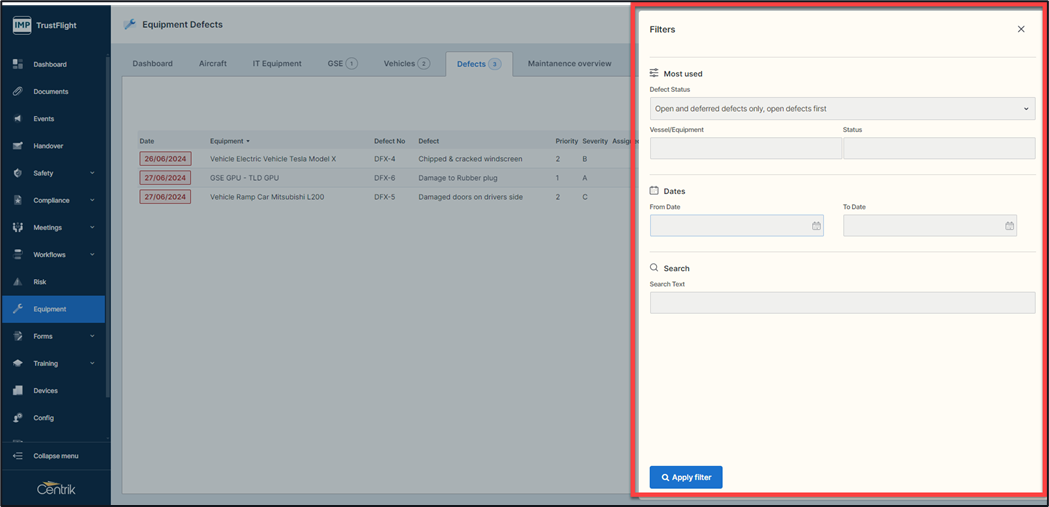Click the Apply filter button
The height and width of the screenshot is (507, 1049).
coord(686,478)
